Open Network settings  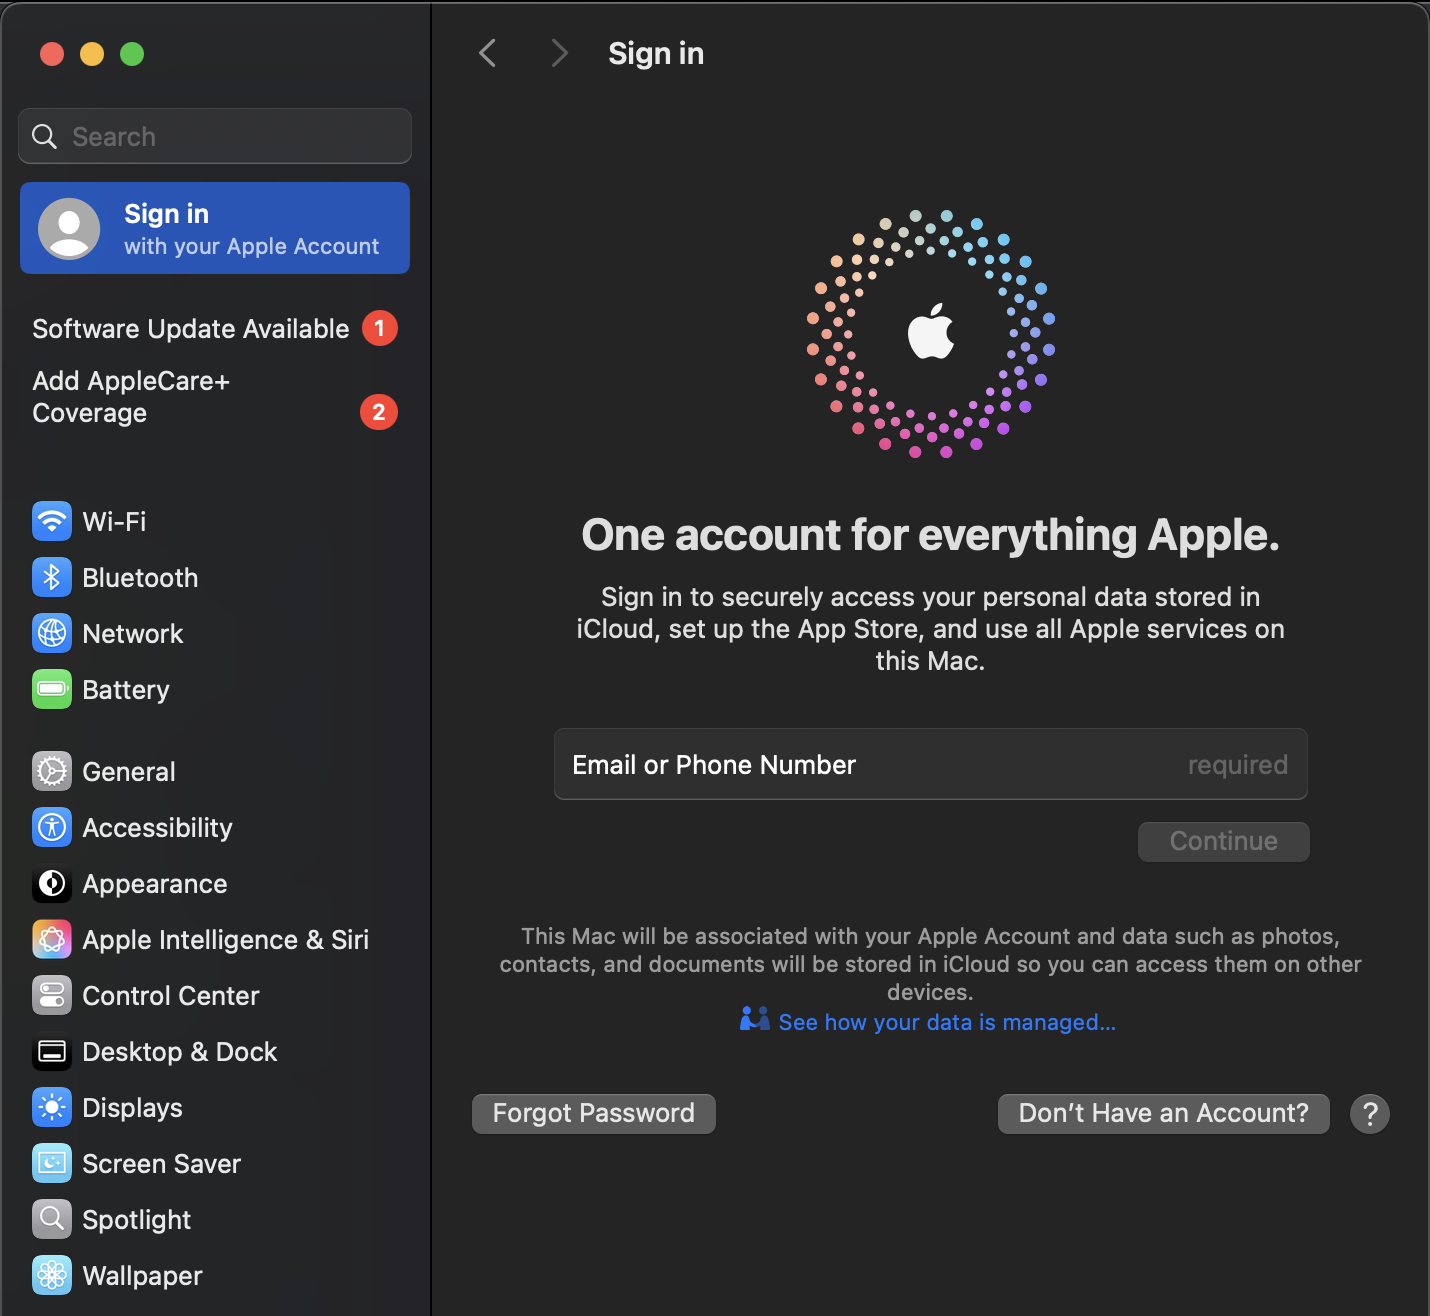coord(132,633)
